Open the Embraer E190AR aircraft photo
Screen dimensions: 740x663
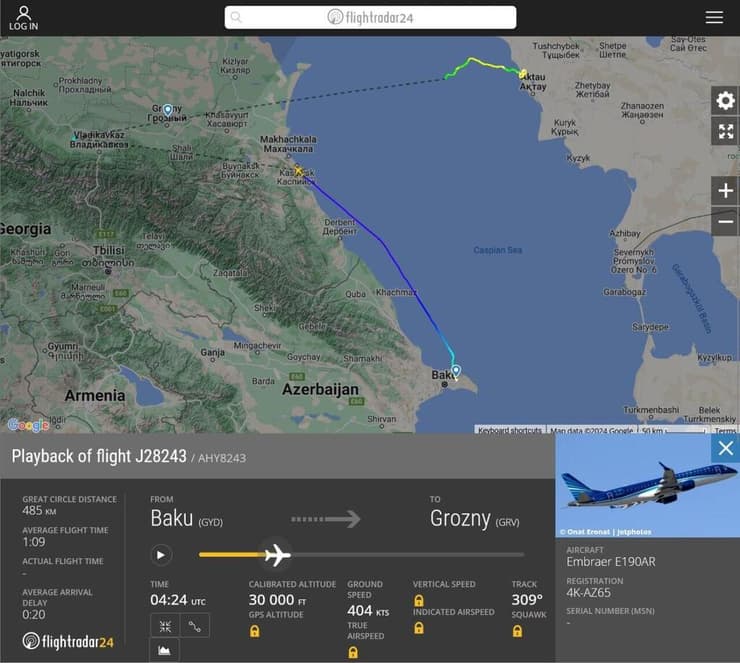click(647, 486)
